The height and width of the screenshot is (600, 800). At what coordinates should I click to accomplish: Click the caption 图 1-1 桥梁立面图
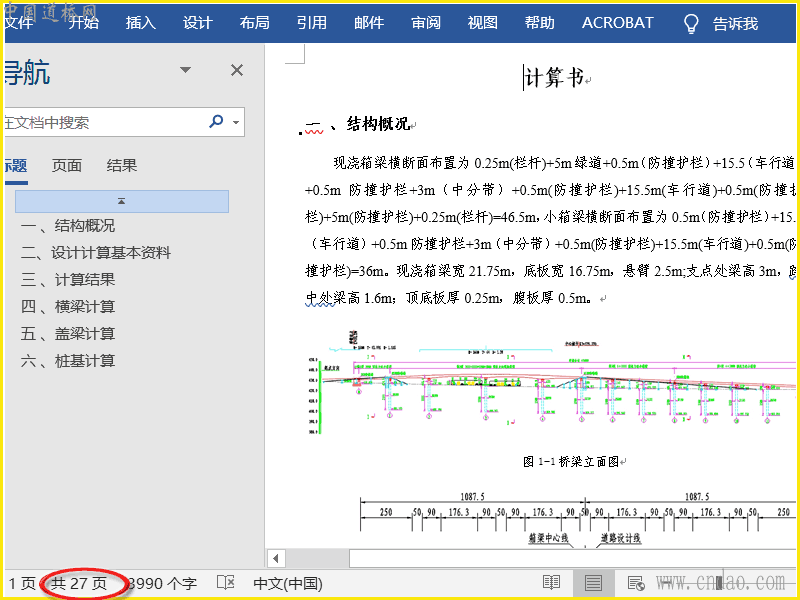pos(571,462)
